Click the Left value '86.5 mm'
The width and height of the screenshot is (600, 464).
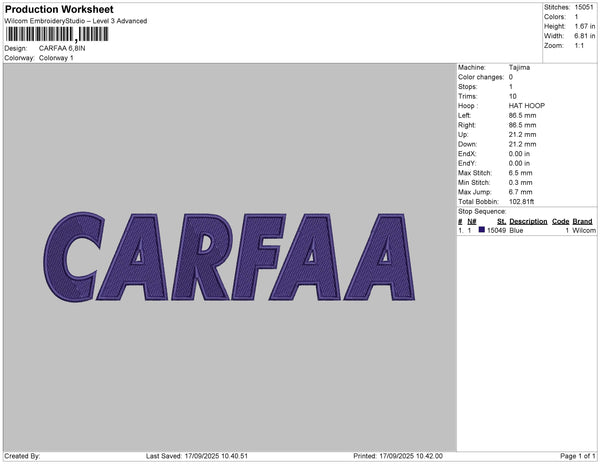(522, 116)
